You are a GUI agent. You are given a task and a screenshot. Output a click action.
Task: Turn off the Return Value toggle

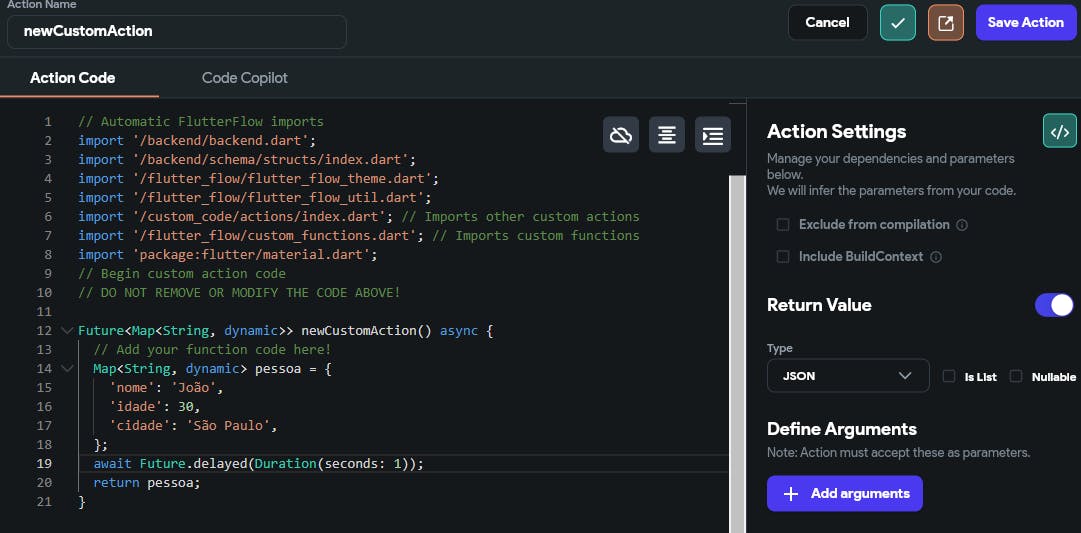[x=1054, y=305]
